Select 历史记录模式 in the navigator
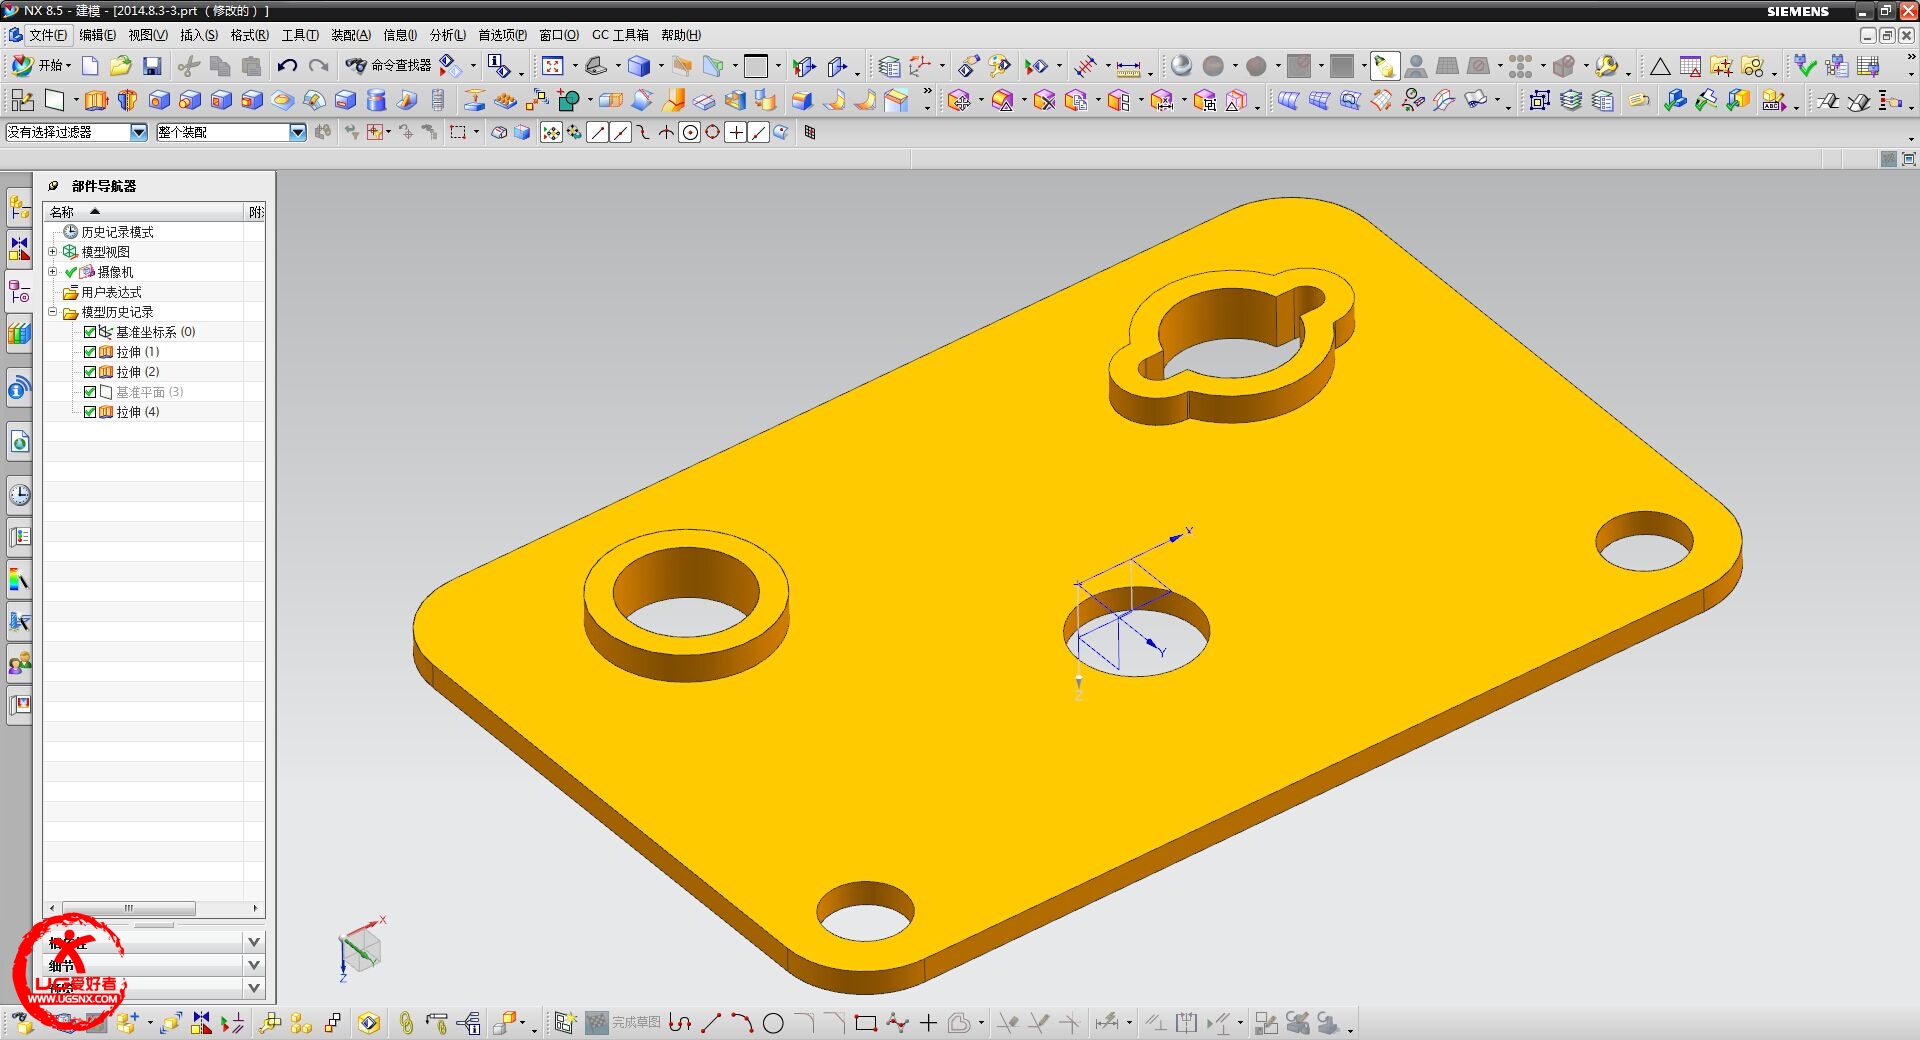1920x1040 pixels. coord(117,232)
